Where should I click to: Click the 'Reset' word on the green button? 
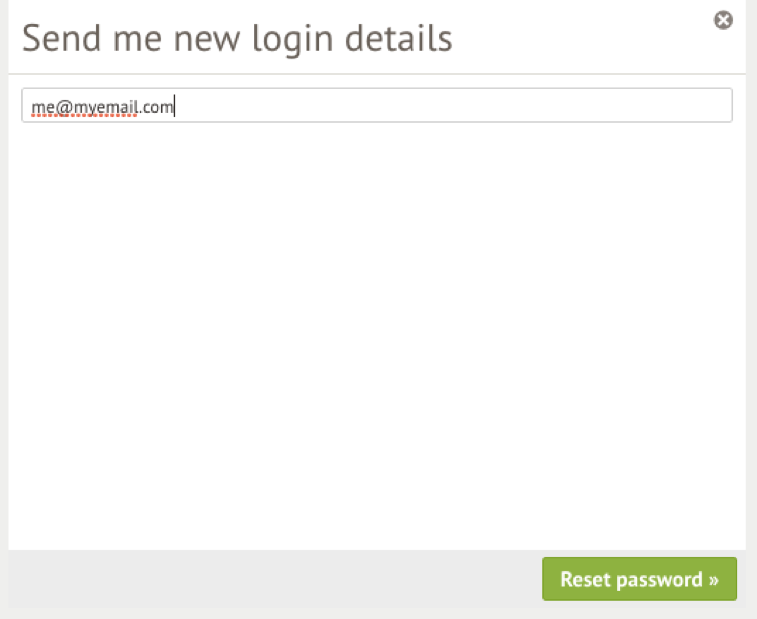pyautogui.click(x=585, y=579)
